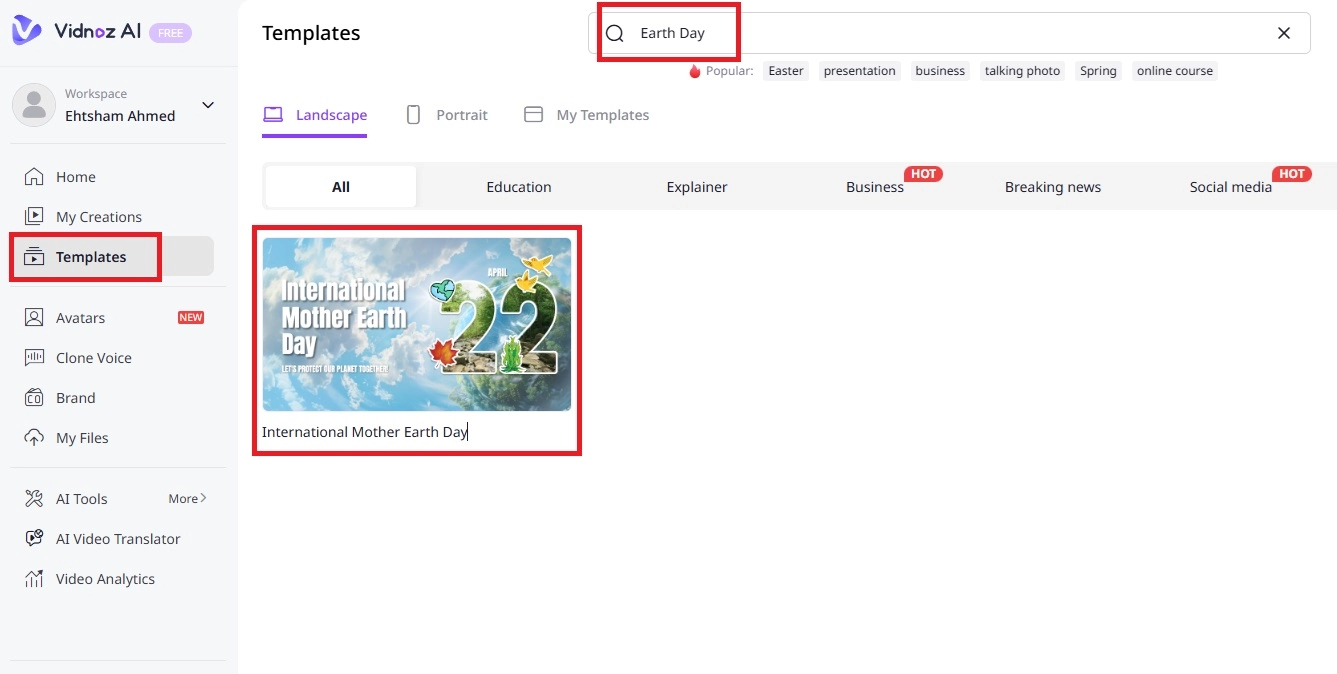Select the My Creations icon

35,216
